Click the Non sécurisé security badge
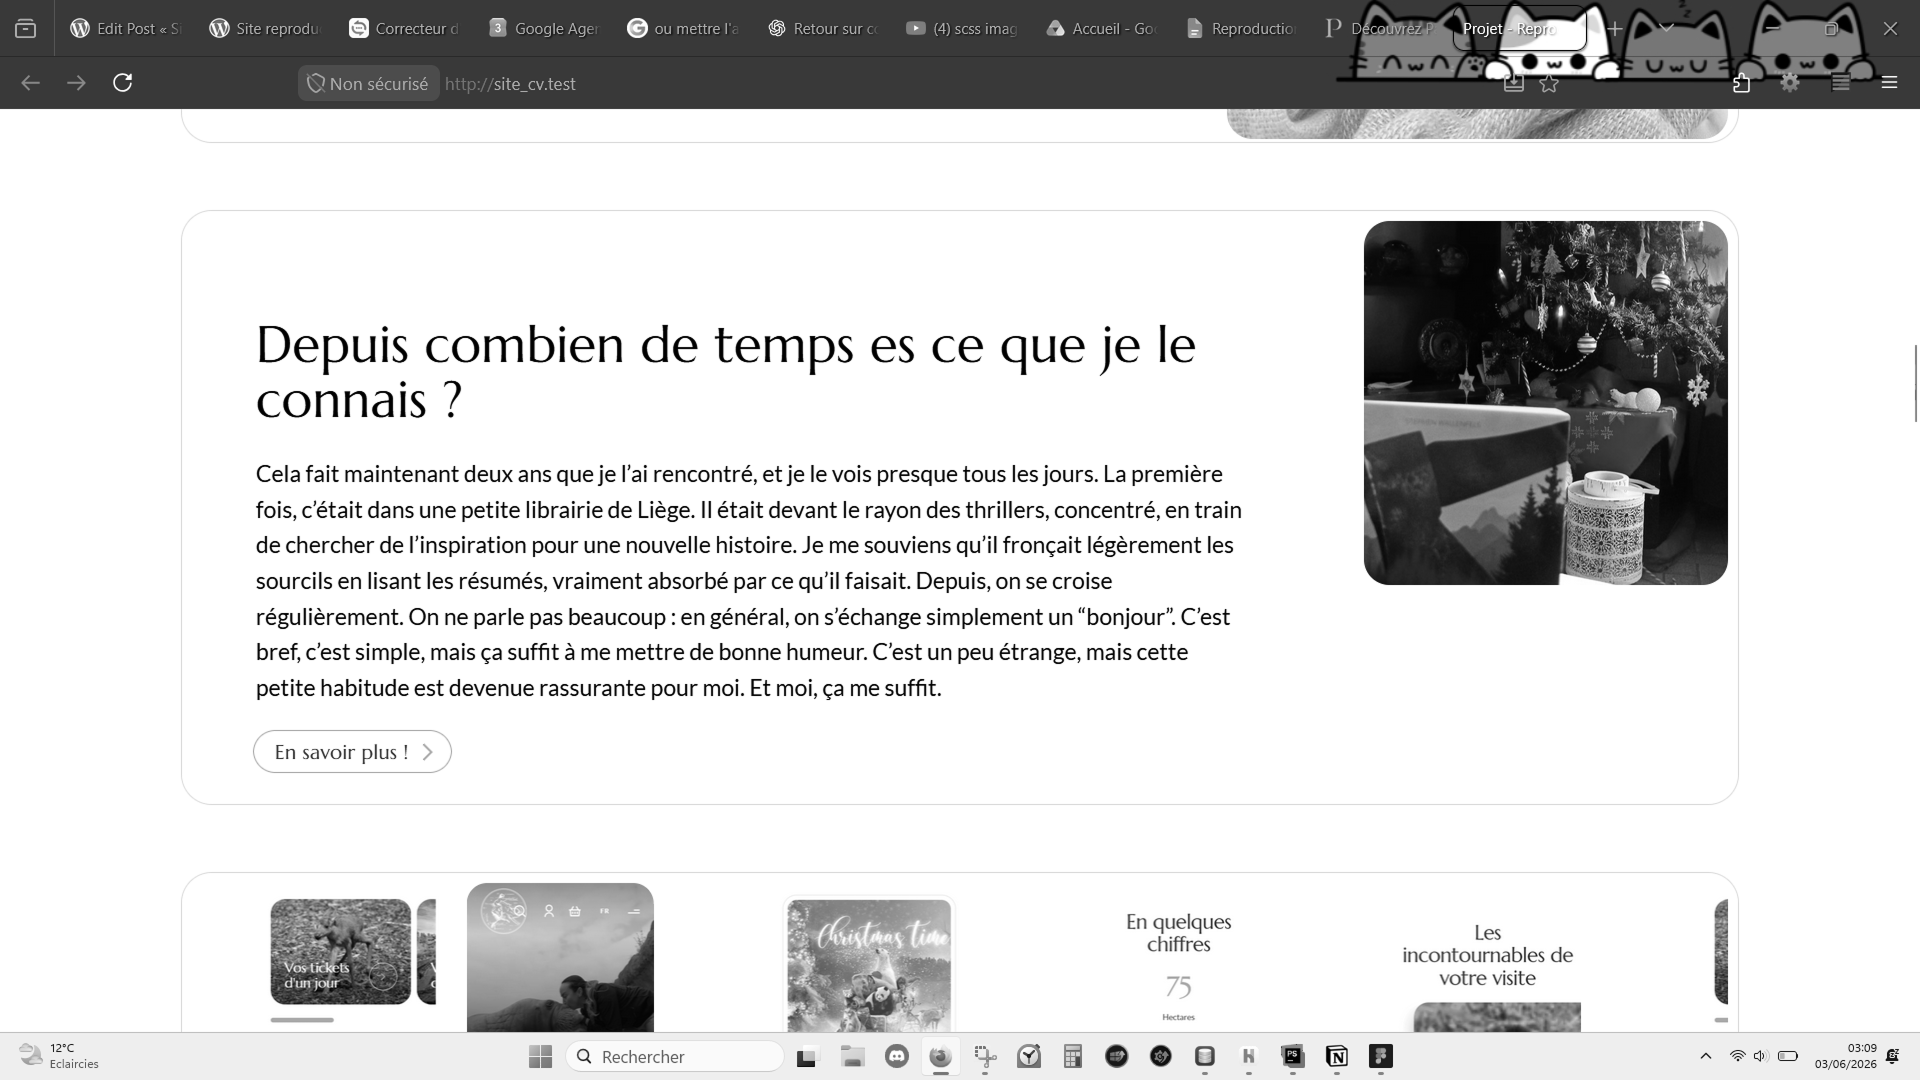The width and height of the screenshot is (1920, 1080). 368,84
